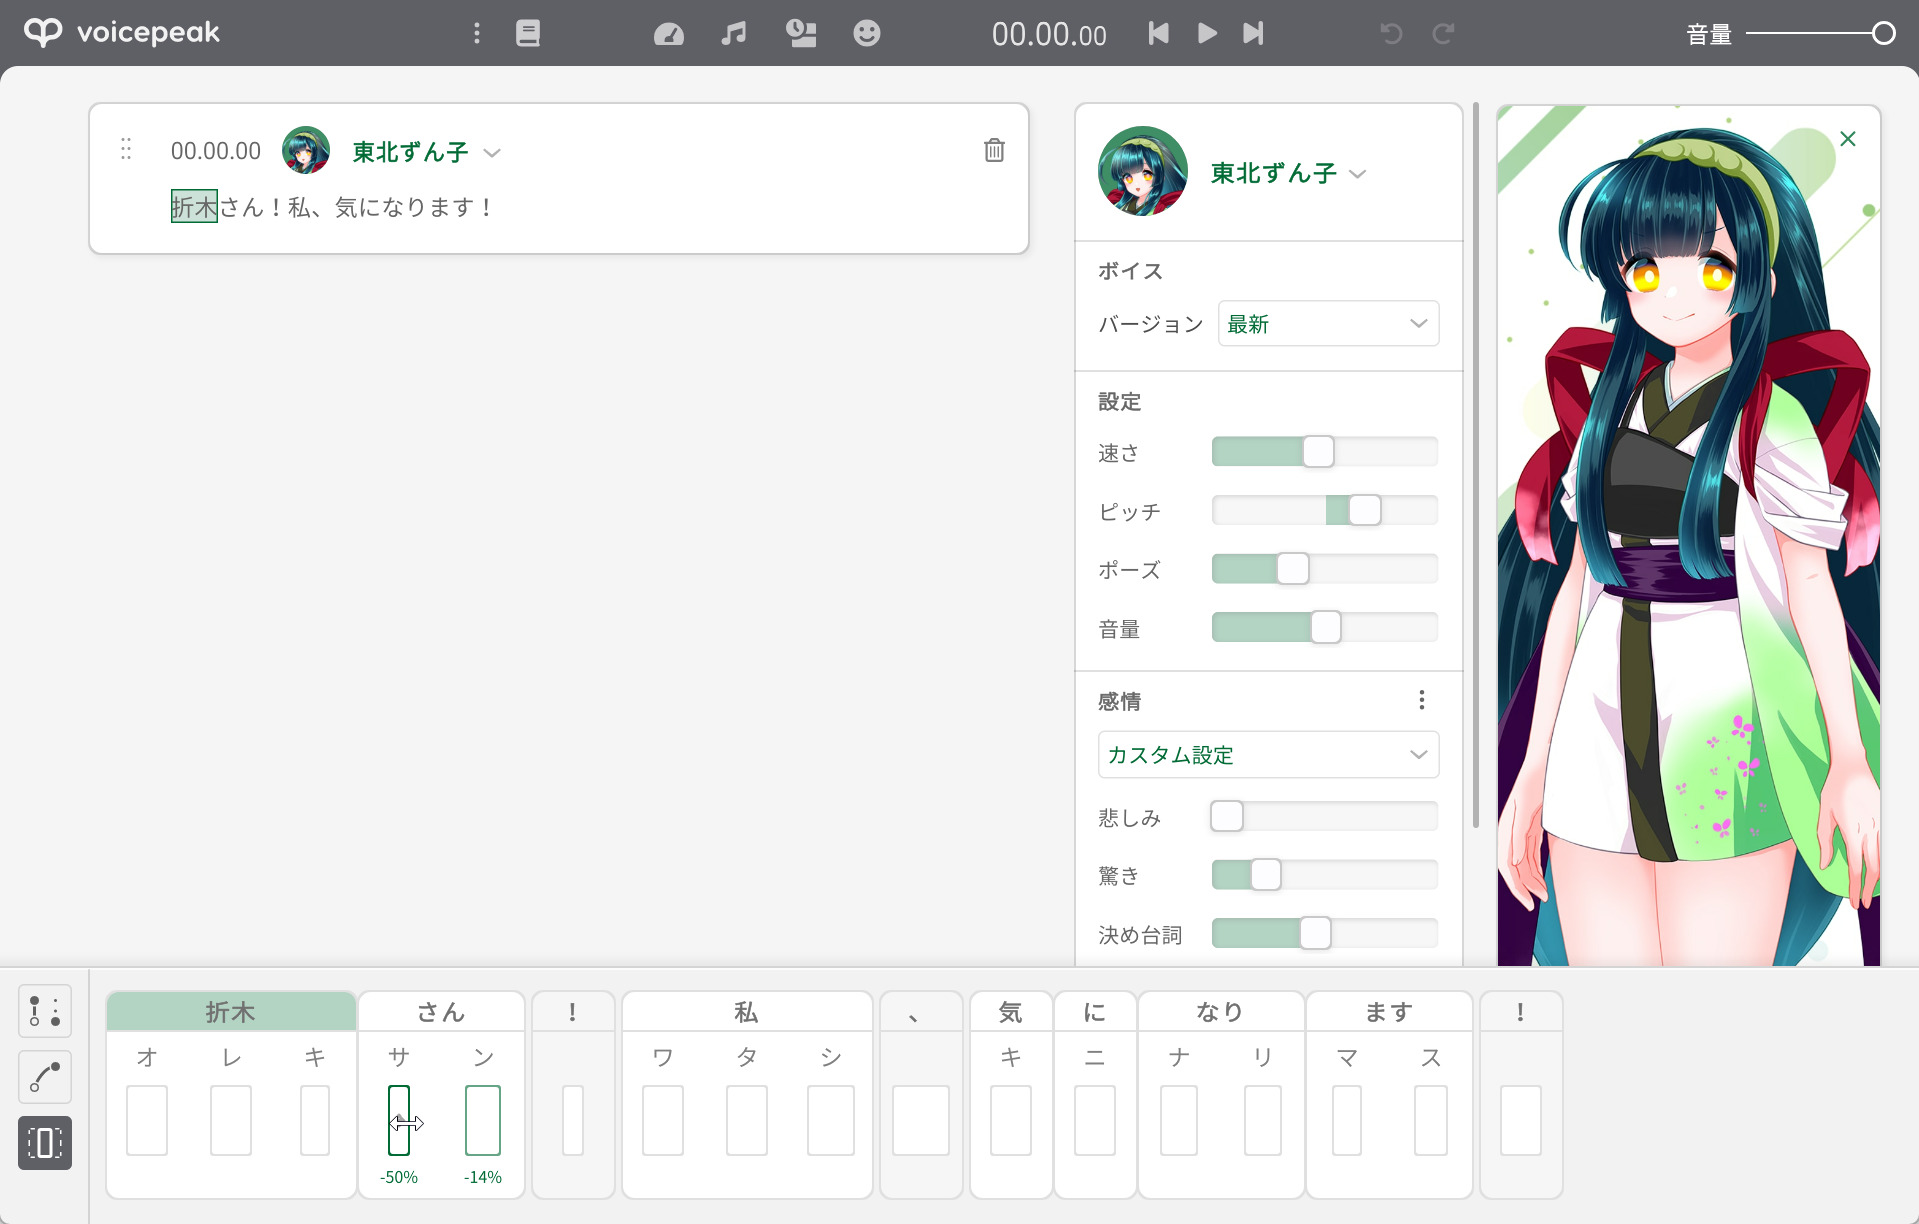Click the length box under ン

point(483,1120)
